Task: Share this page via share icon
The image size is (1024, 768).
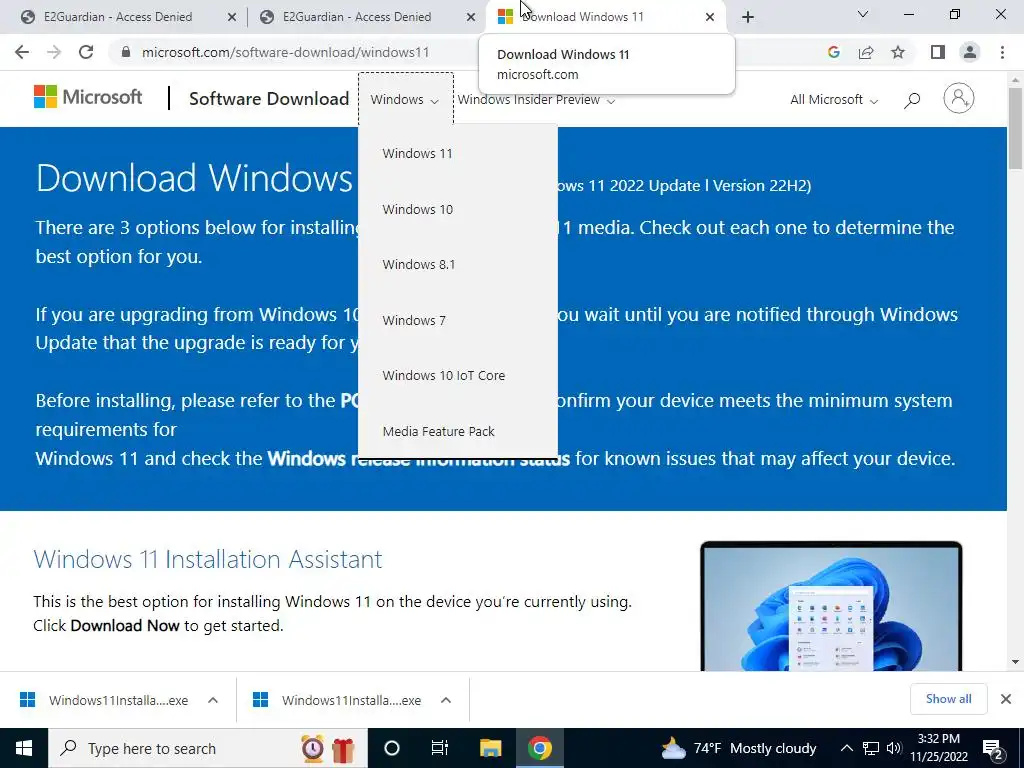Action: pyautogui.click(x=866, y=52)
